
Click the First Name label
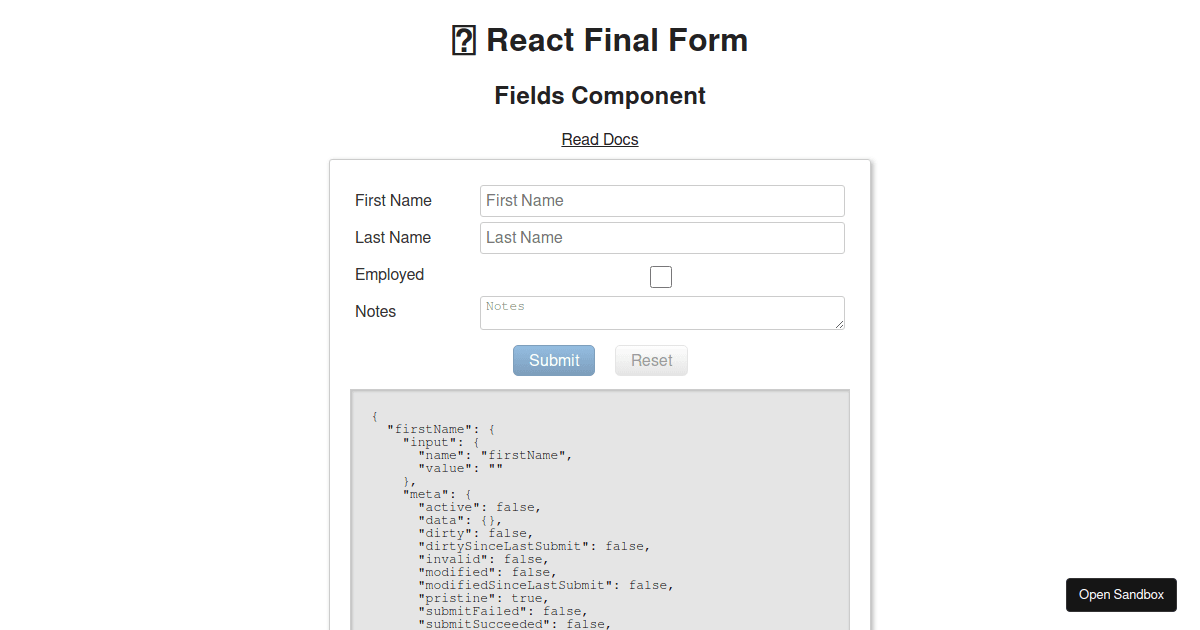[x=392, y=200]
